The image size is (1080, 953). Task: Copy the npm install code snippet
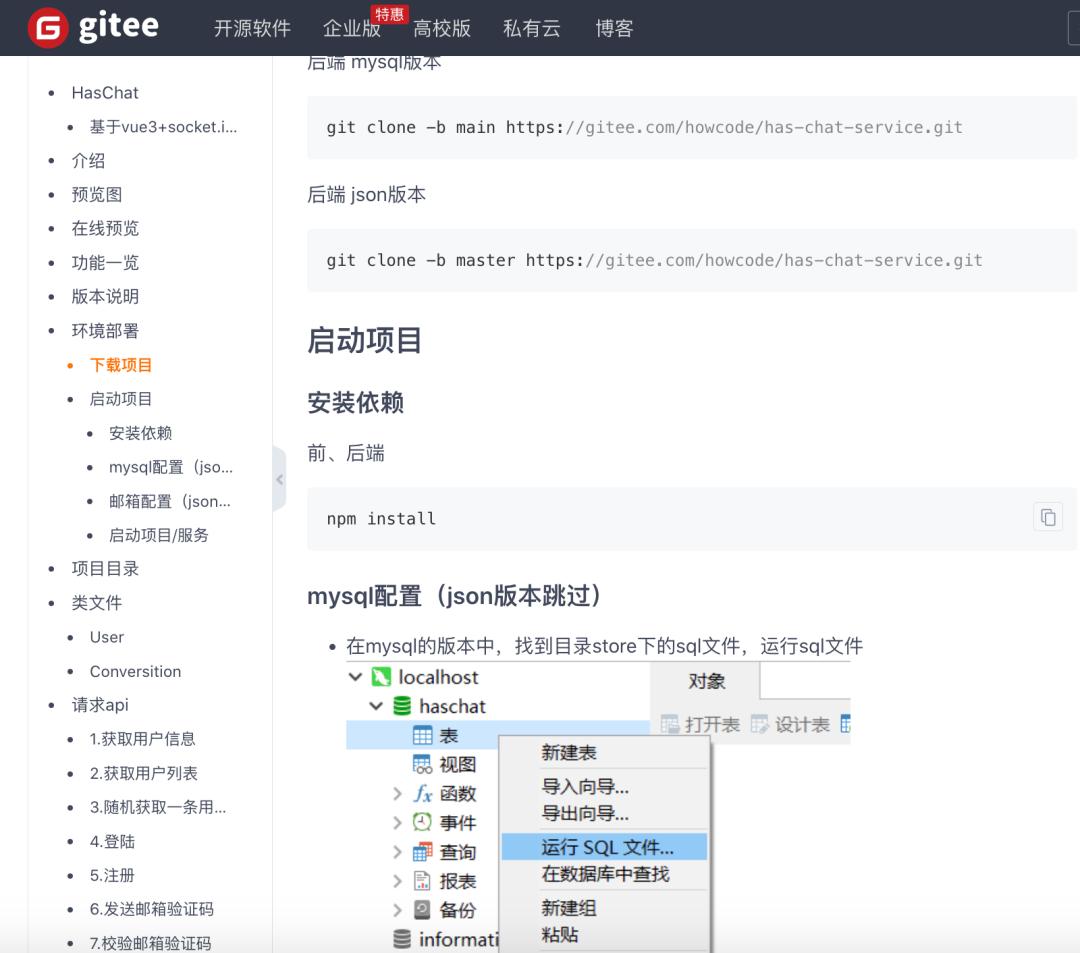(1048, 517)
